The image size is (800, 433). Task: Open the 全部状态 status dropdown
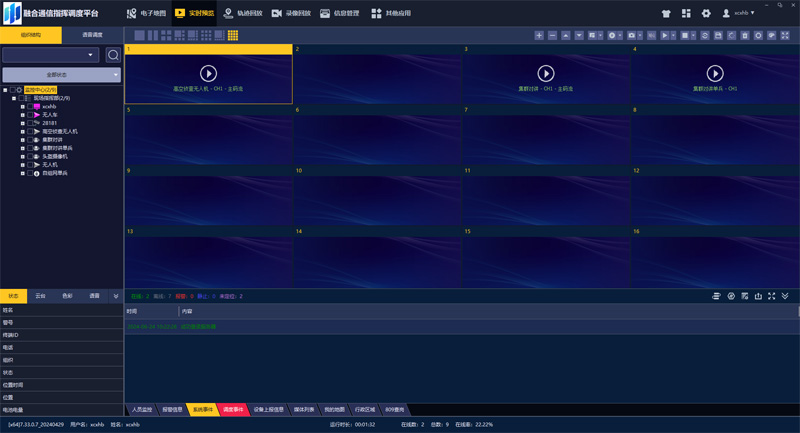[61, 75]
